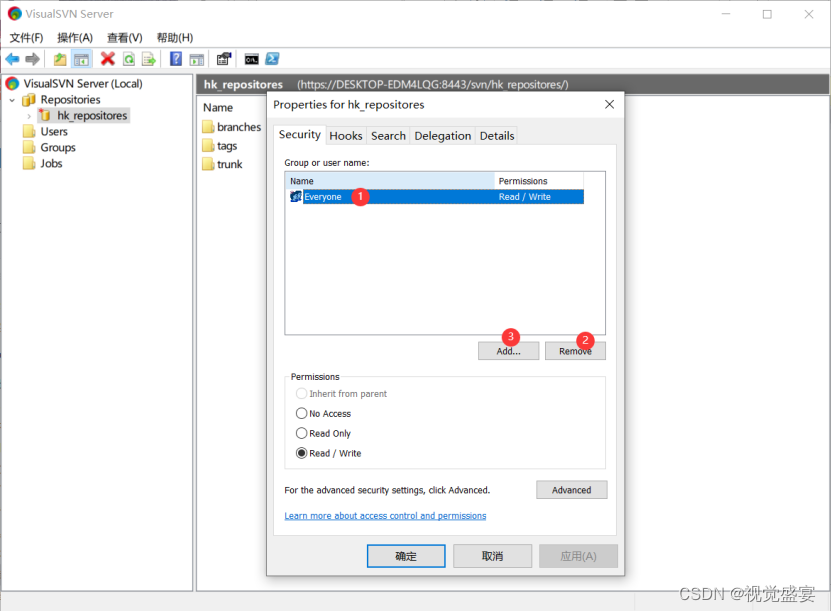Open the 查看(V) menu

[x=125, y=38]
